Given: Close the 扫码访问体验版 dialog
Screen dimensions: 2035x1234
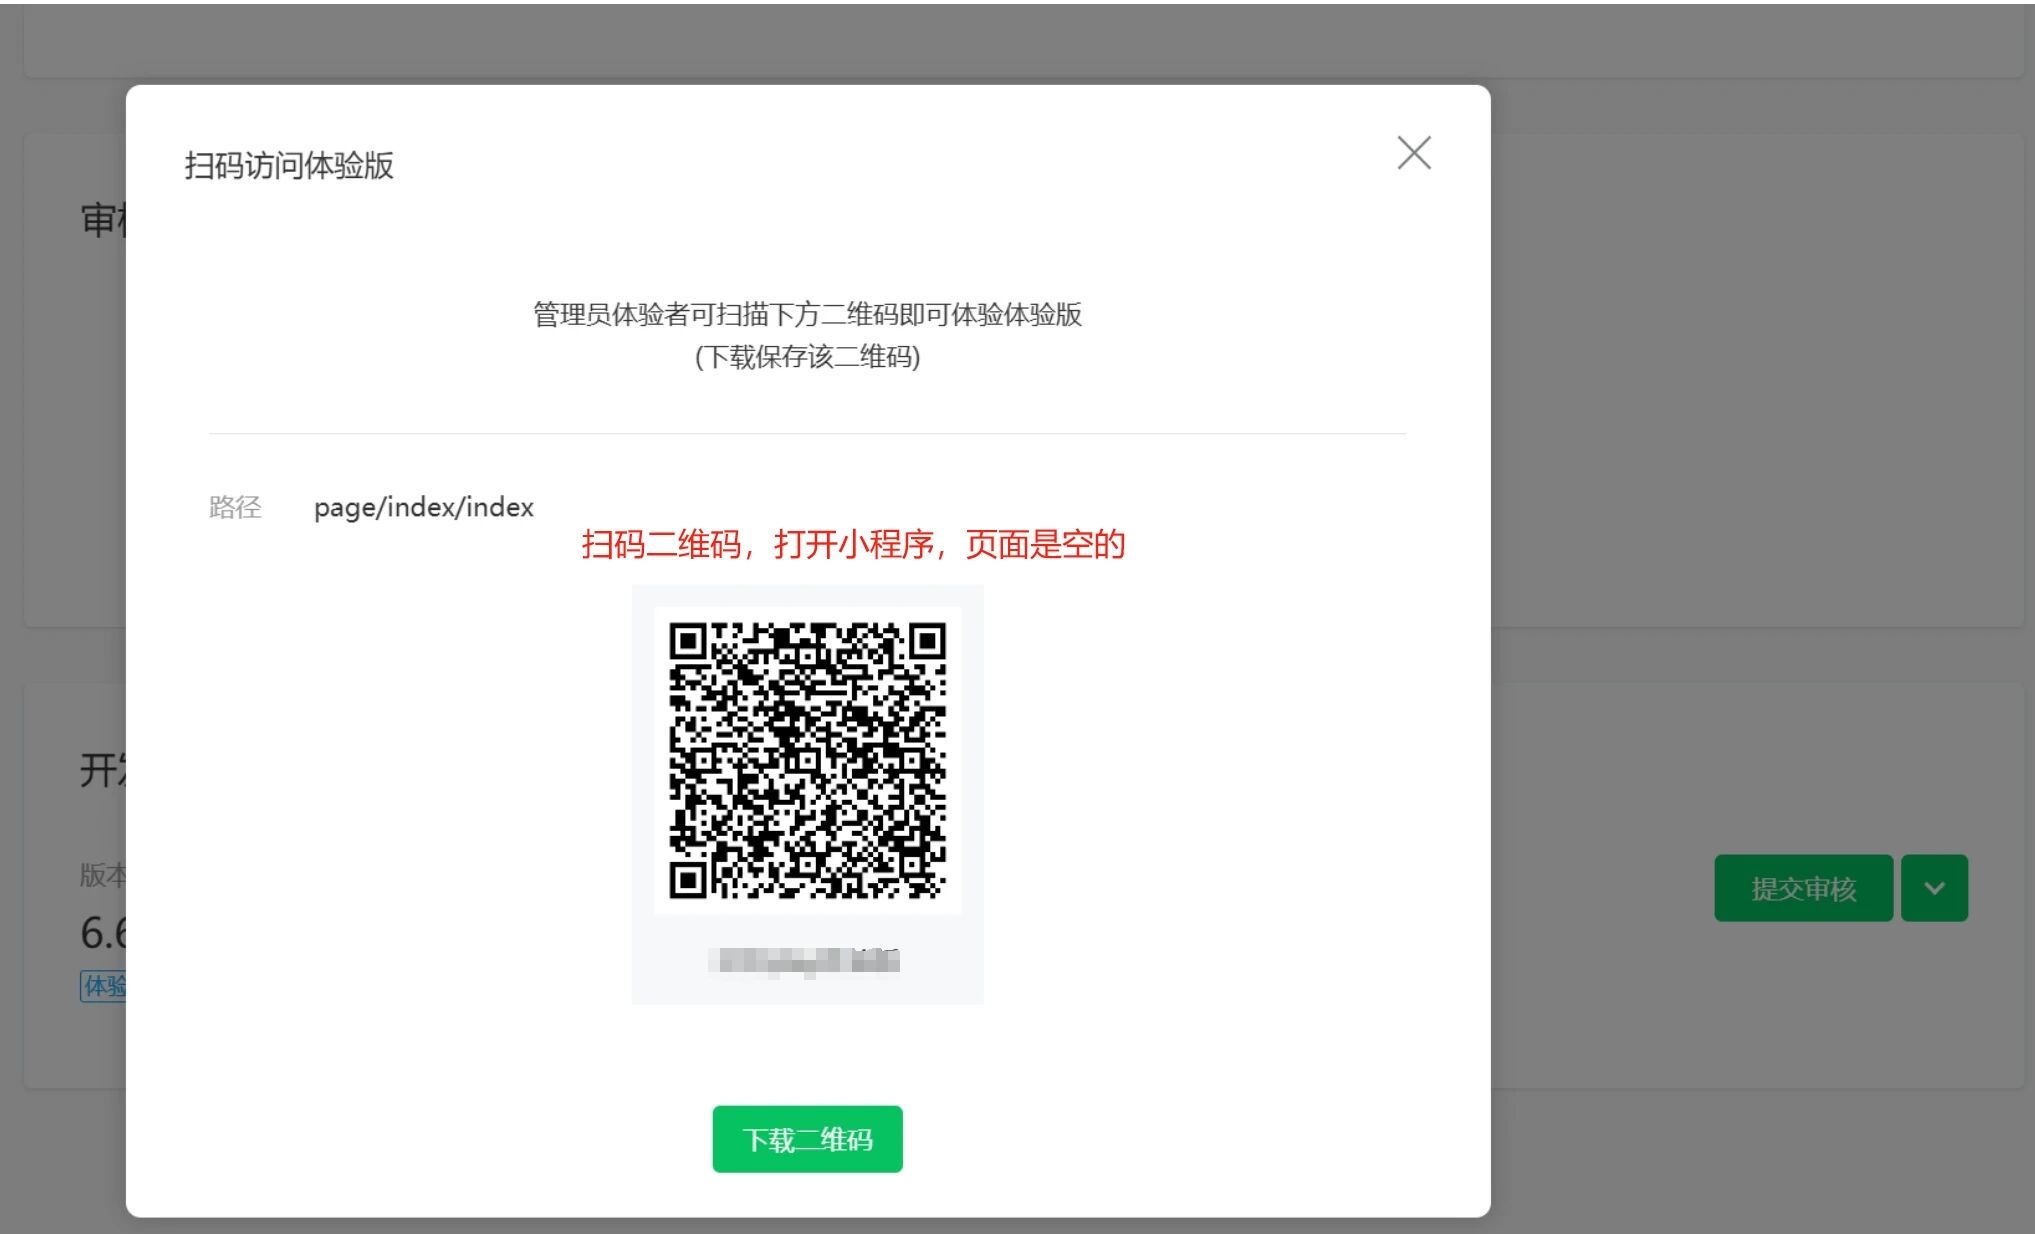Looking at the screenshot, I should pos(1413,153).
